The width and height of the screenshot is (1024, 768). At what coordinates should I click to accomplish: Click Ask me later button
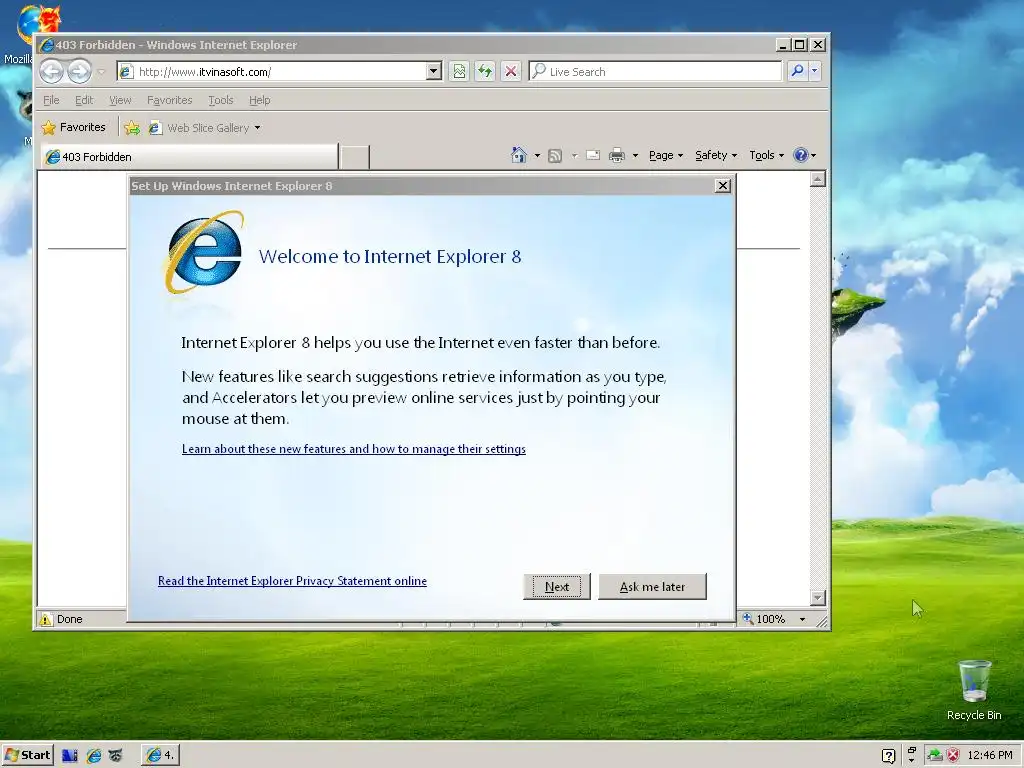[x=652, y=586]
